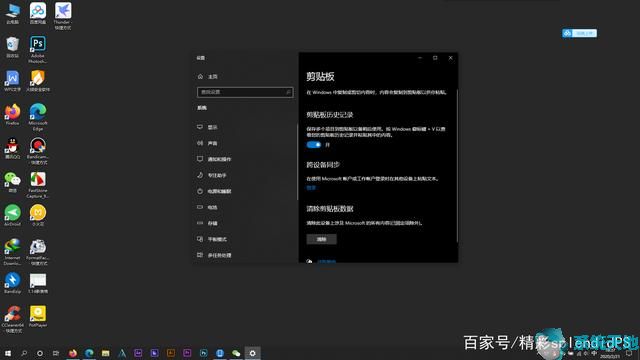Open Microsoft Edge desktop shortcut

38,117
